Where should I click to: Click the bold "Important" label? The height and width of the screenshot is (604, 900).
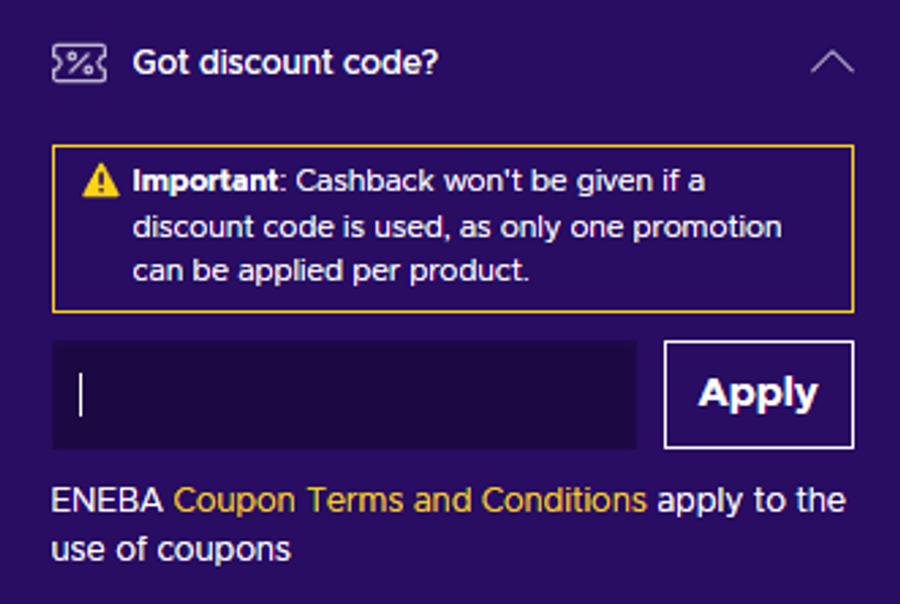pos(205,182)
